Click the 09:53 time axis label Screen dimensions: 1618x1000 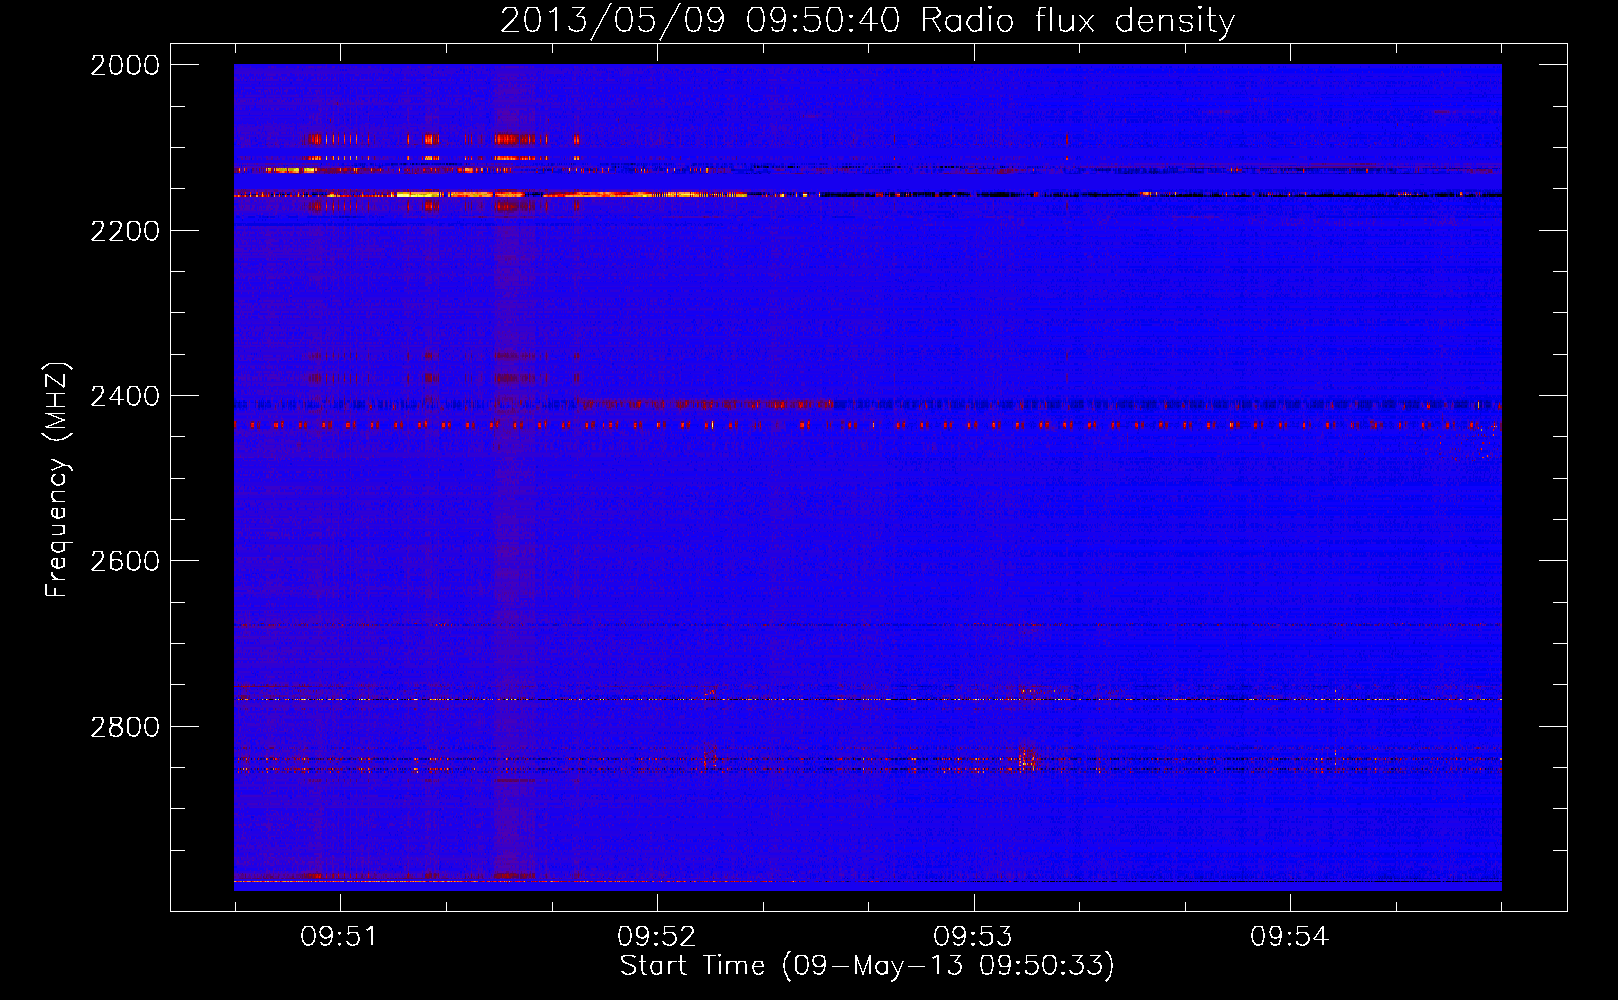(x=973, y=936)
